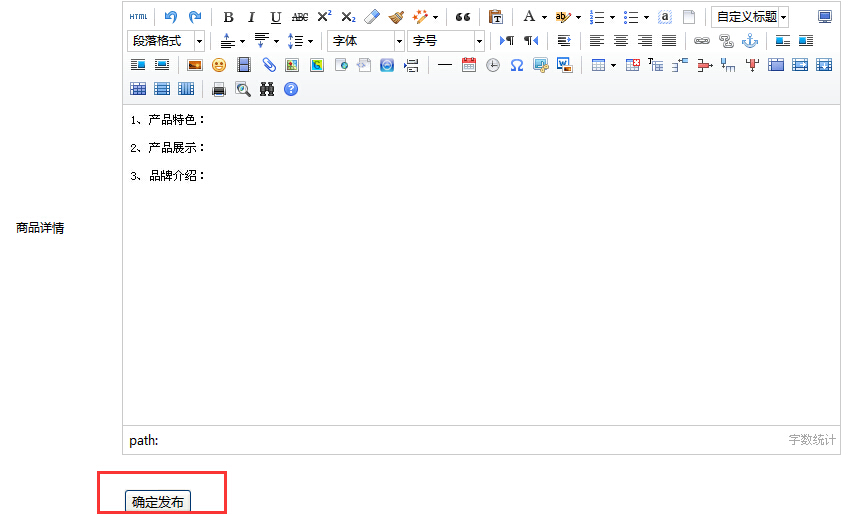Click the undo arrow icon
Viewport: 848px width, 516px height.
click(171, 17)
